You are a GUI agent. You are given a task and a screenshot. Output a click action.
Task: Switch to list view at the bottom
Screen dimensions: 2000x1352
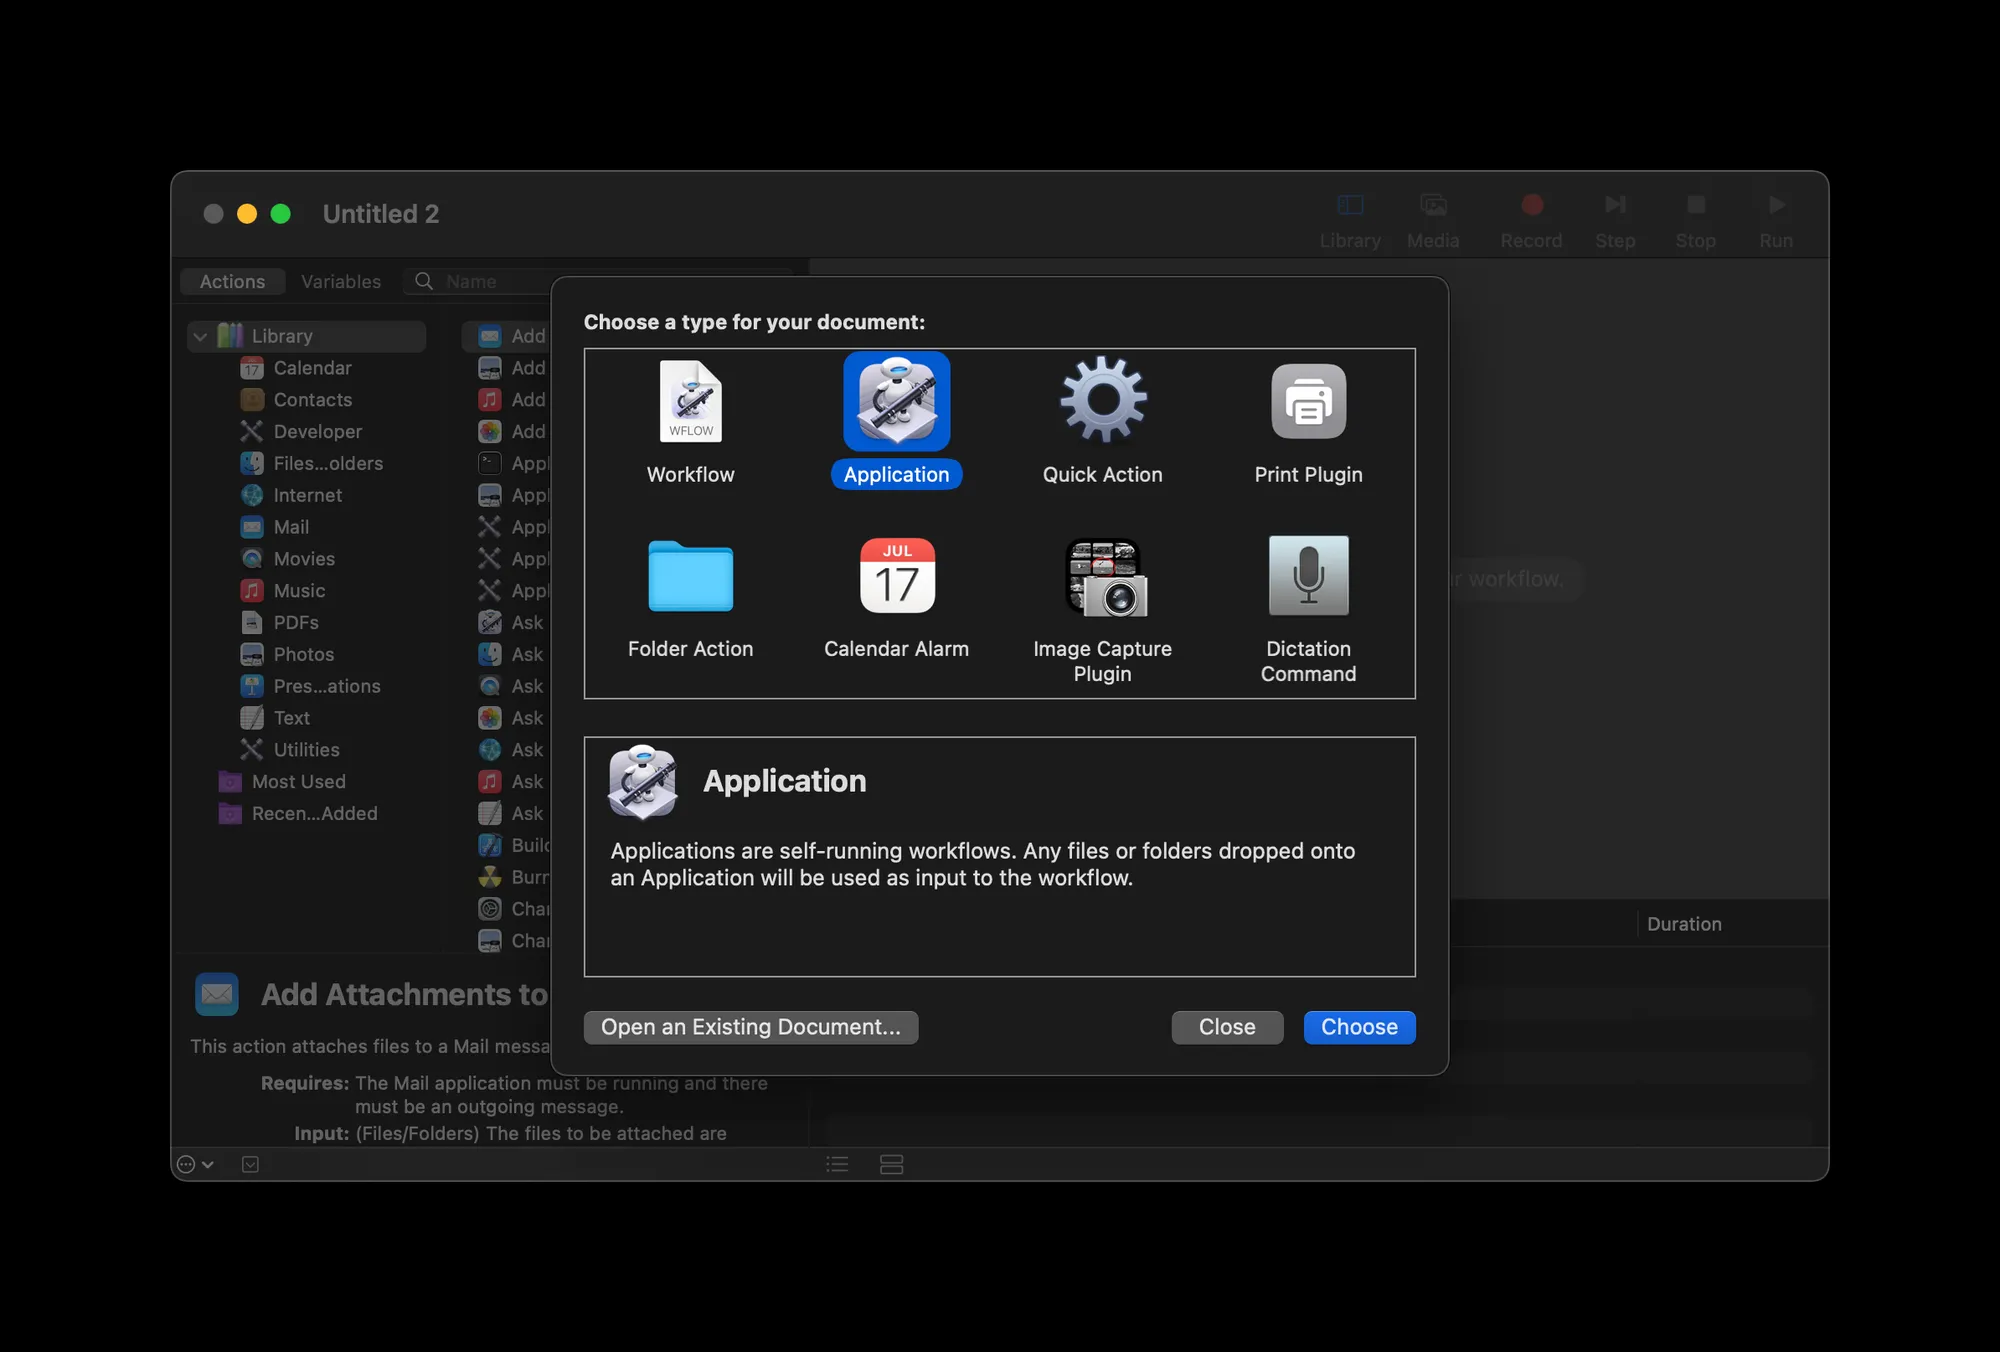(837, 1164)
